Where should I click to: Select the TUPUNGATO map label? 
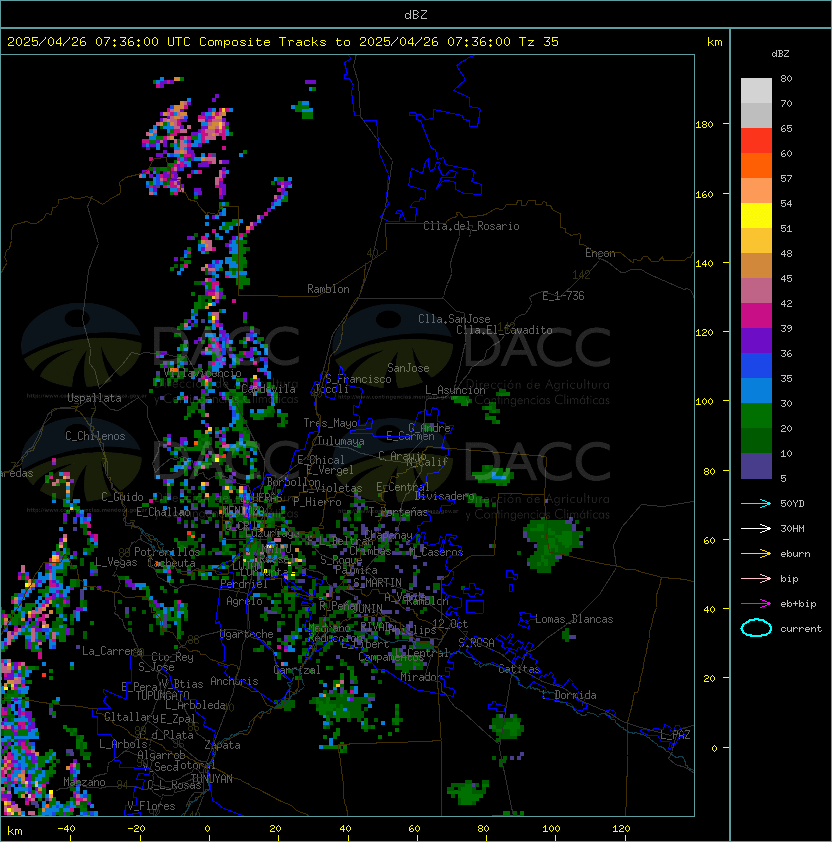[x=162, y=695]
